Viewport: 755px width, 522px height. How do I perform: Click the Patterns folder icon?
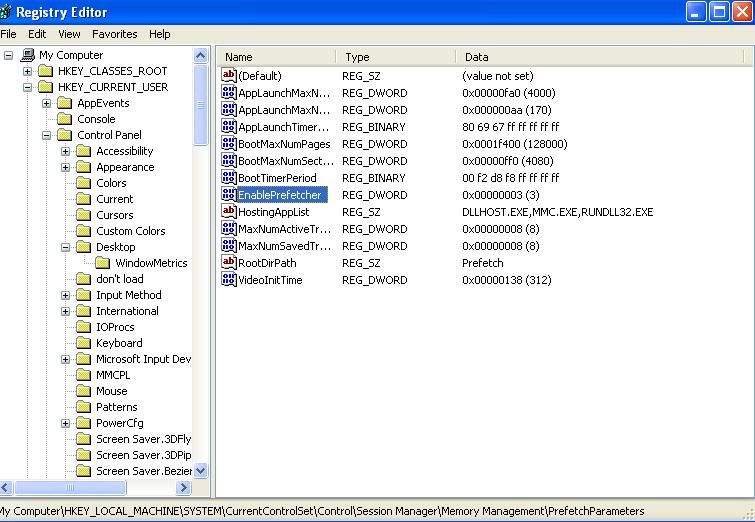click(x=84, y=407)
